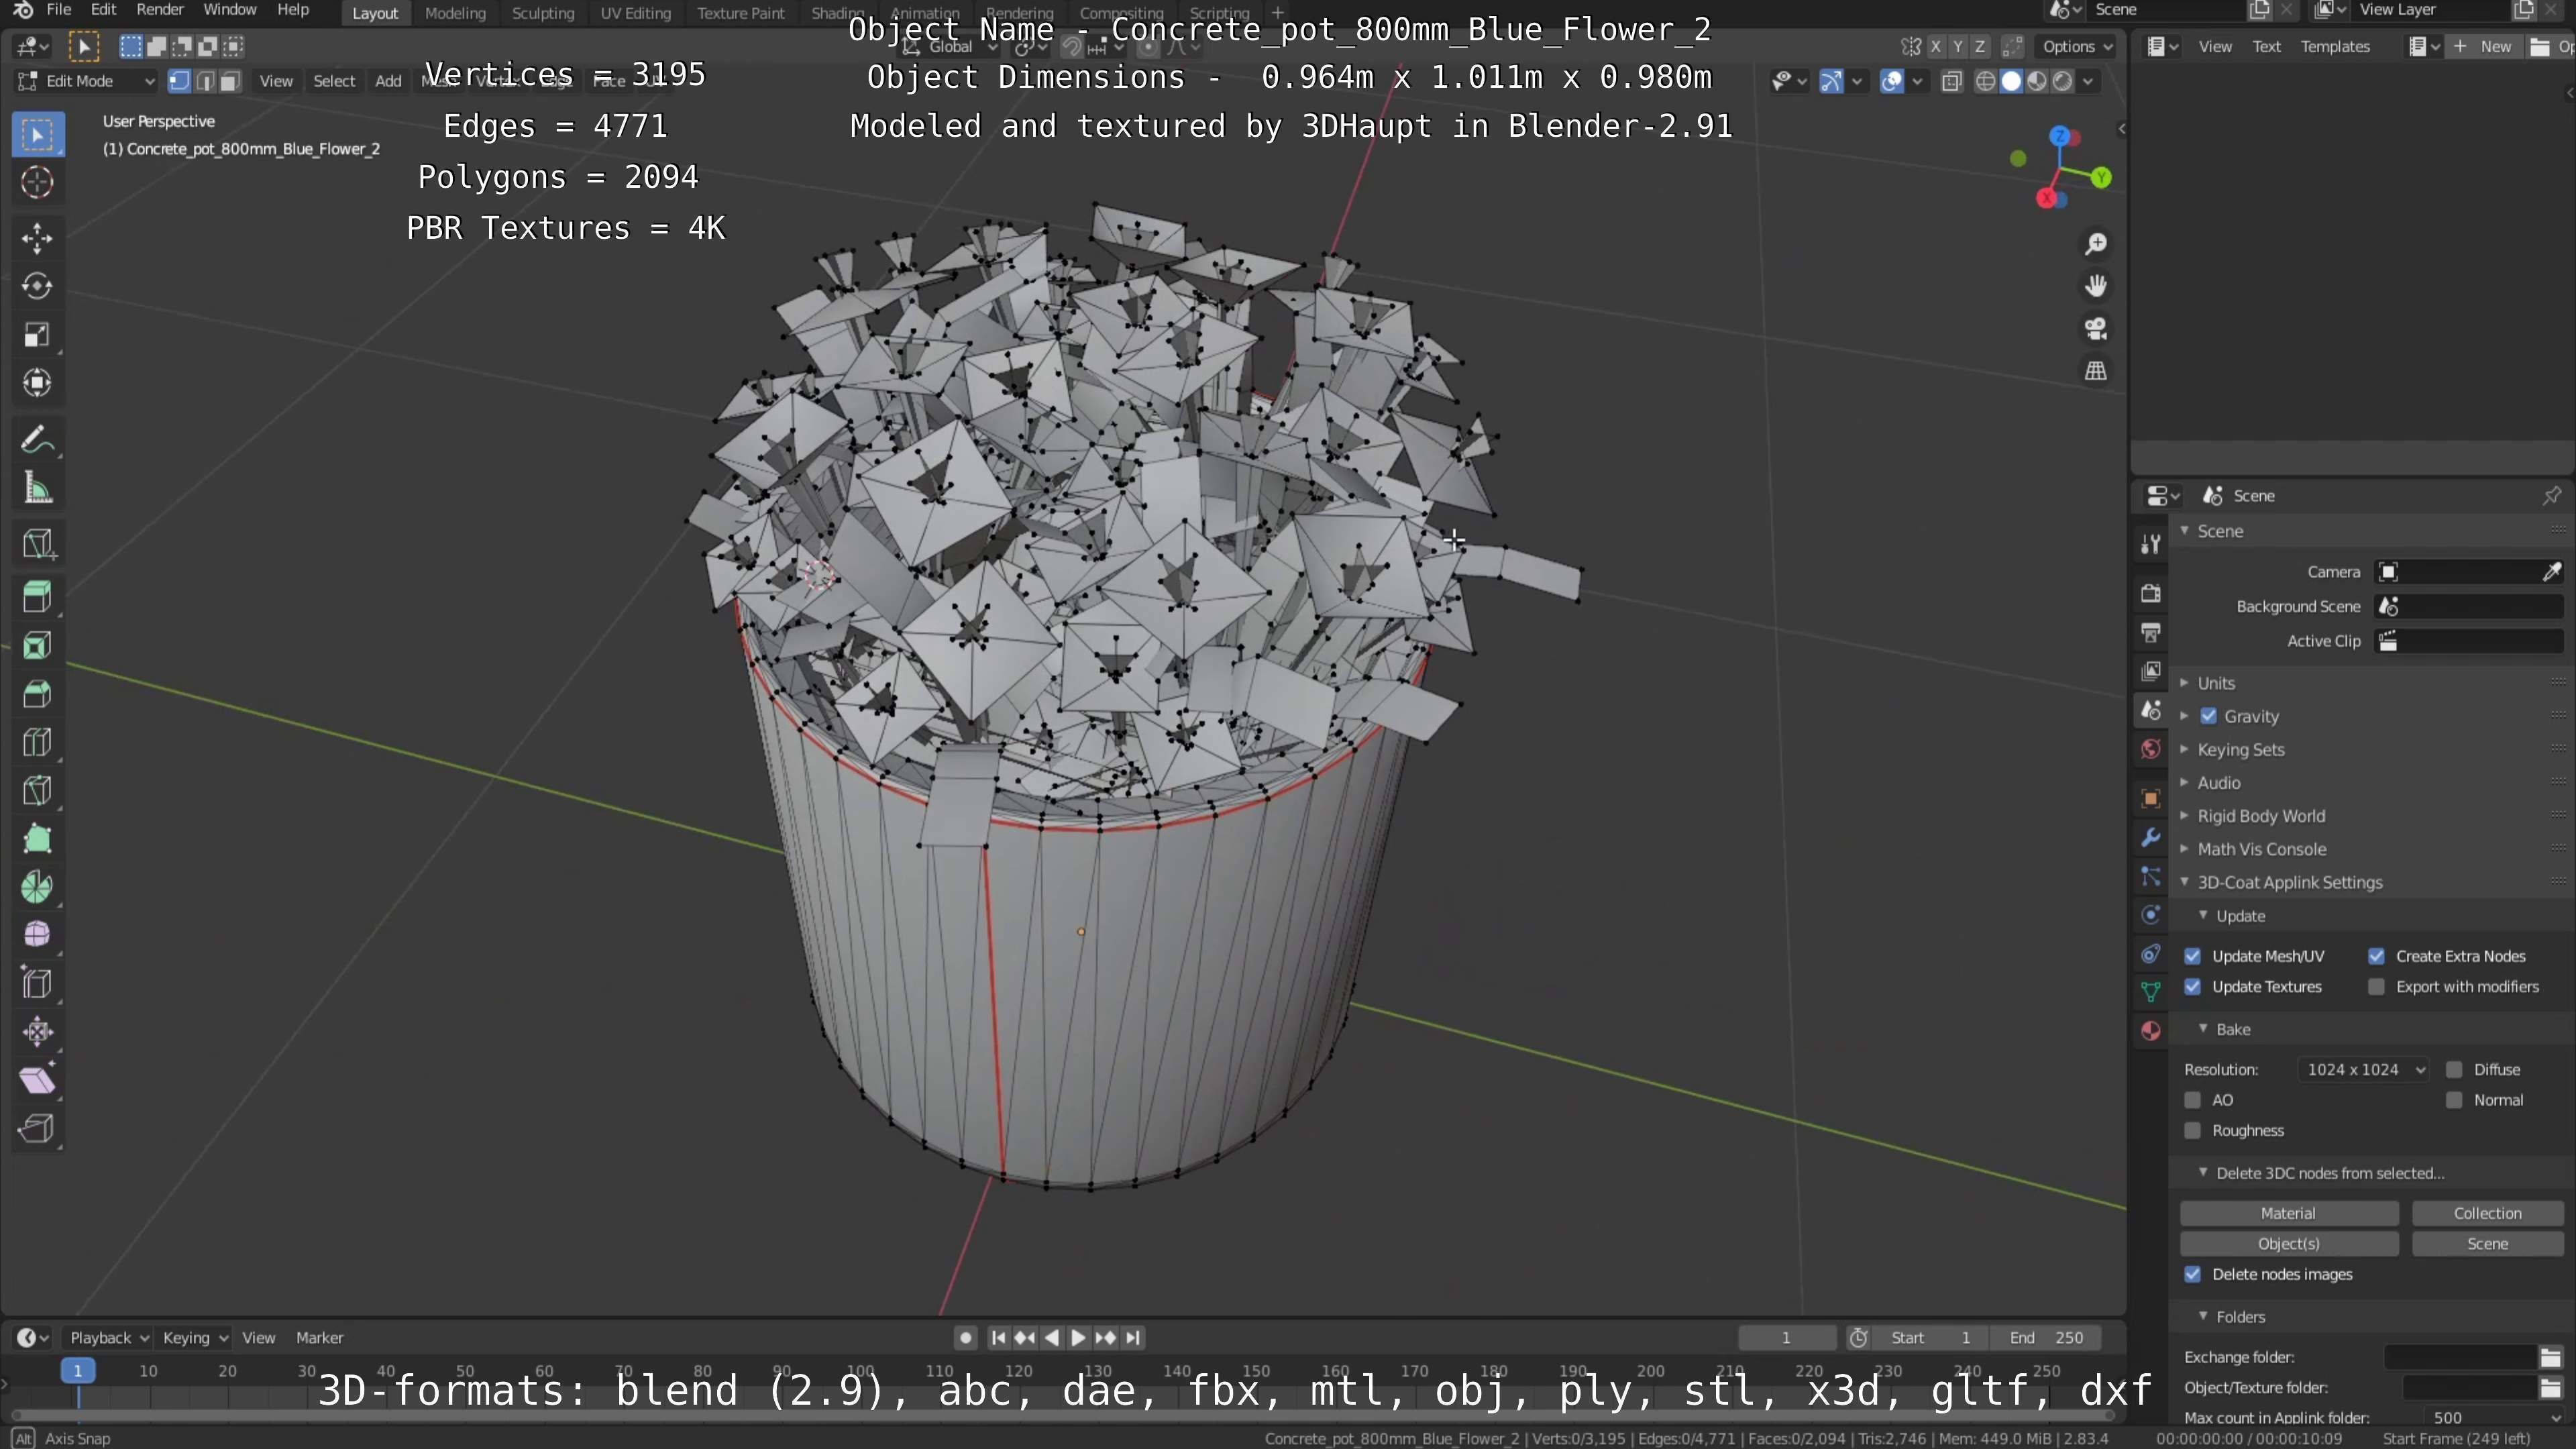Open the World properties tab icon
Screen dimensions: 2576x1449
[2150, 750]
